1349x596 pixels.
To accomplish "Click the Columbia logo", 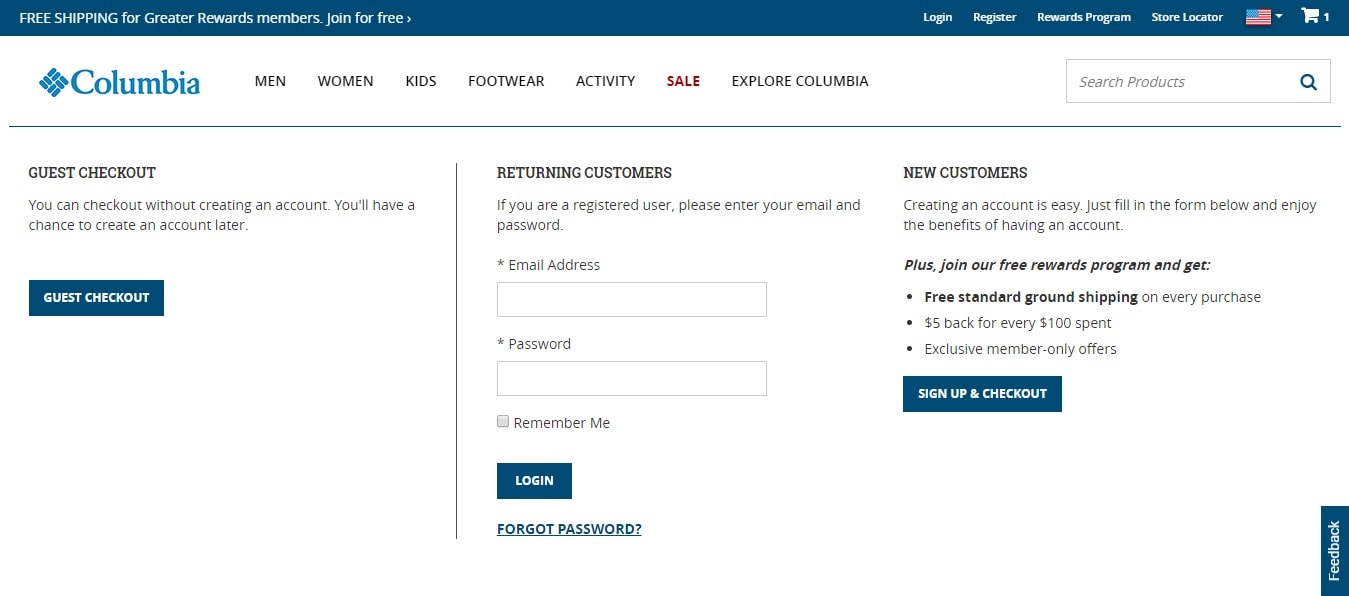I will (x=119, y=82).
